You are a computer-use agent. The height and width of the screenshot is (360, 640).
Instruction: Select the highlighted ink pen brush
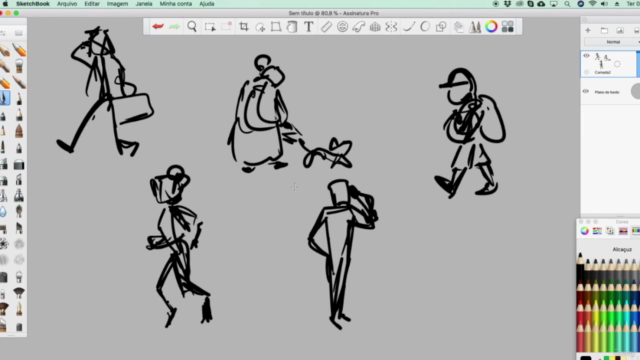pos(4,98)
